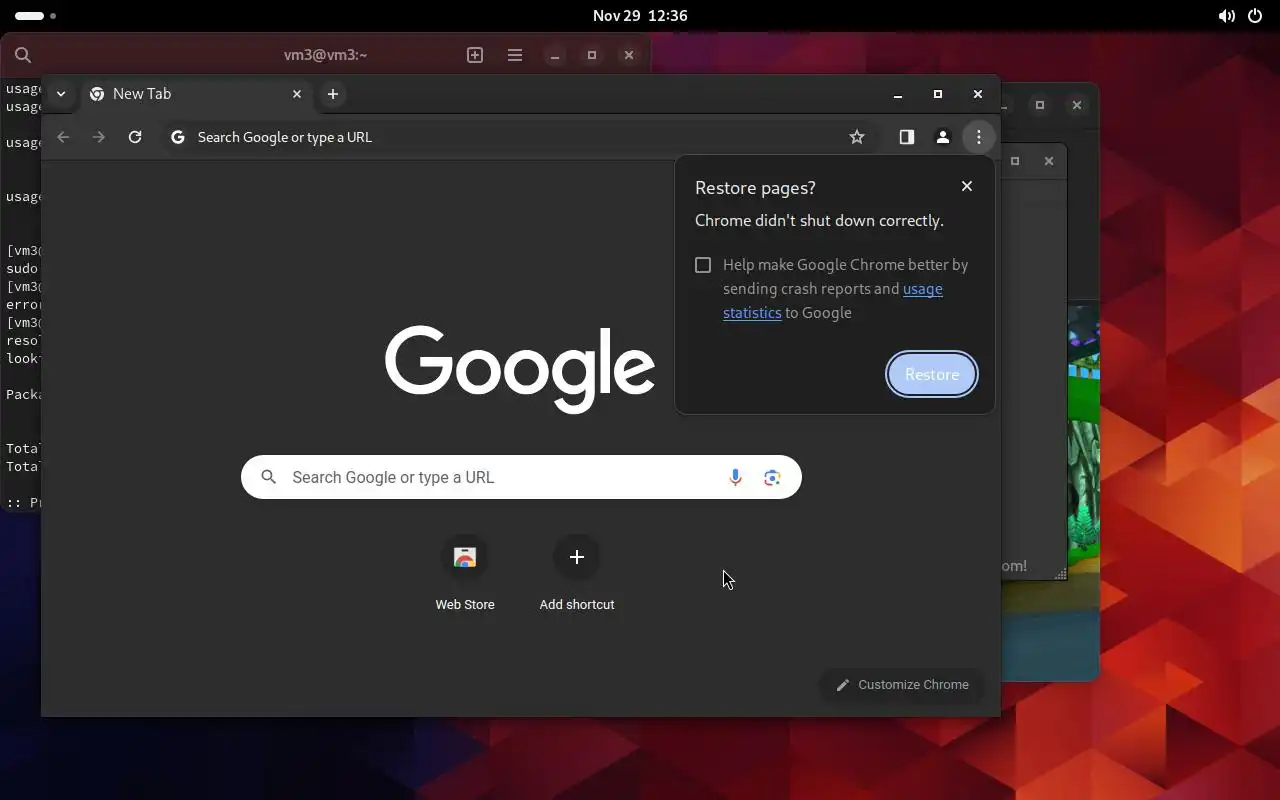The image size is (1280, 800).
Task: Click the Google icon in address bar
Action: point(178,137)
